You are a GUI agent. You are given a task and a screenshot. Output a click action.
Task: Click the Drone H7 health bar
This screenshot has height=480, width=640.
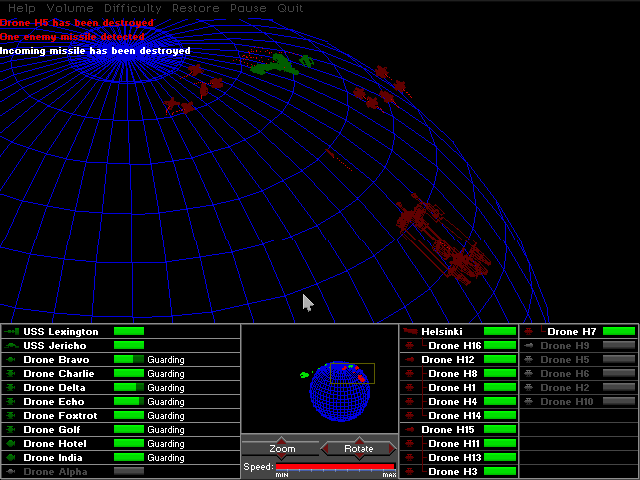619,331
